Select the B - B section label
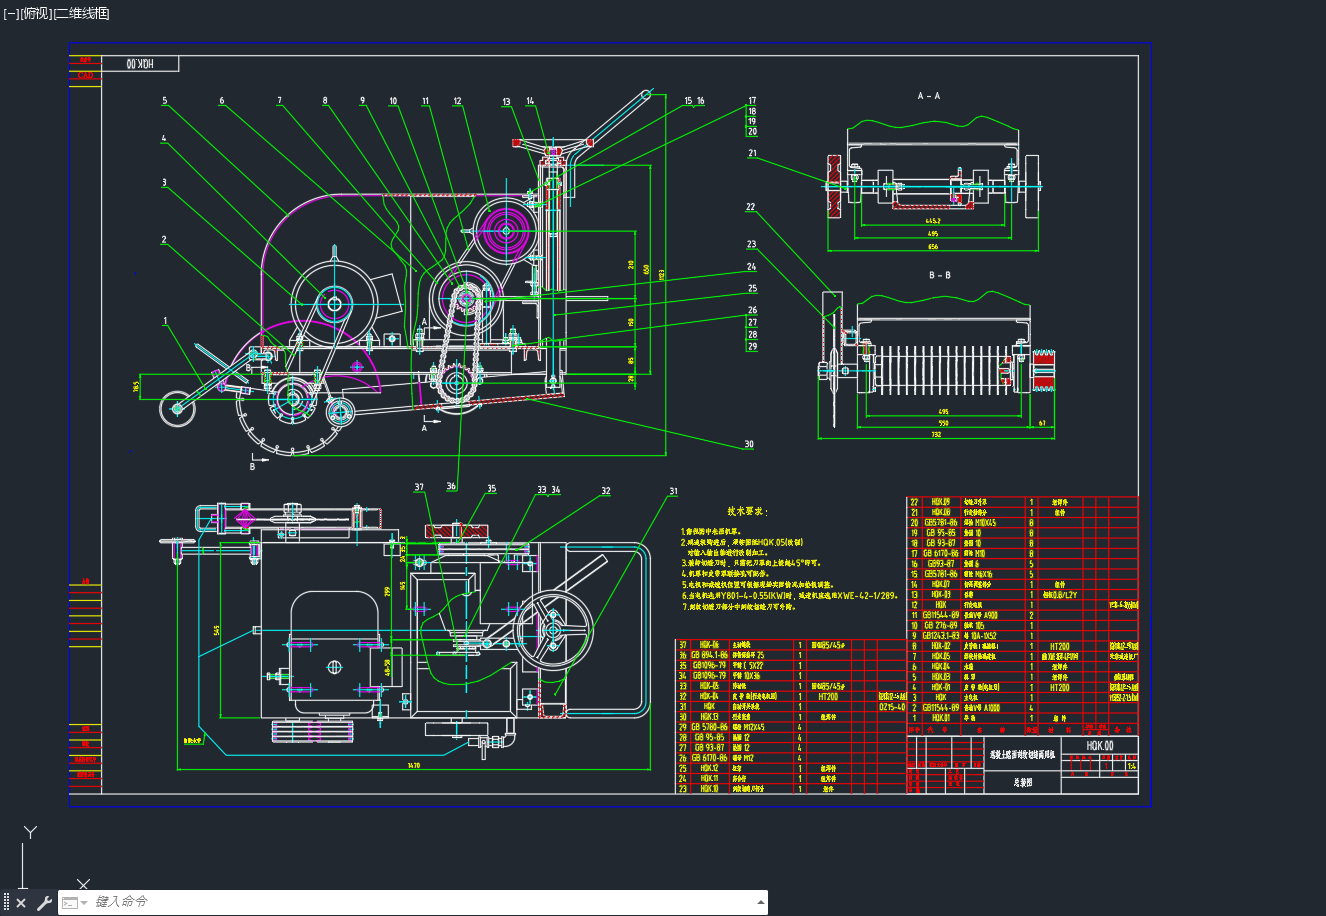The width and height of the screenshot is (1326, 916). pyautogui.click(x=939, y=275)
